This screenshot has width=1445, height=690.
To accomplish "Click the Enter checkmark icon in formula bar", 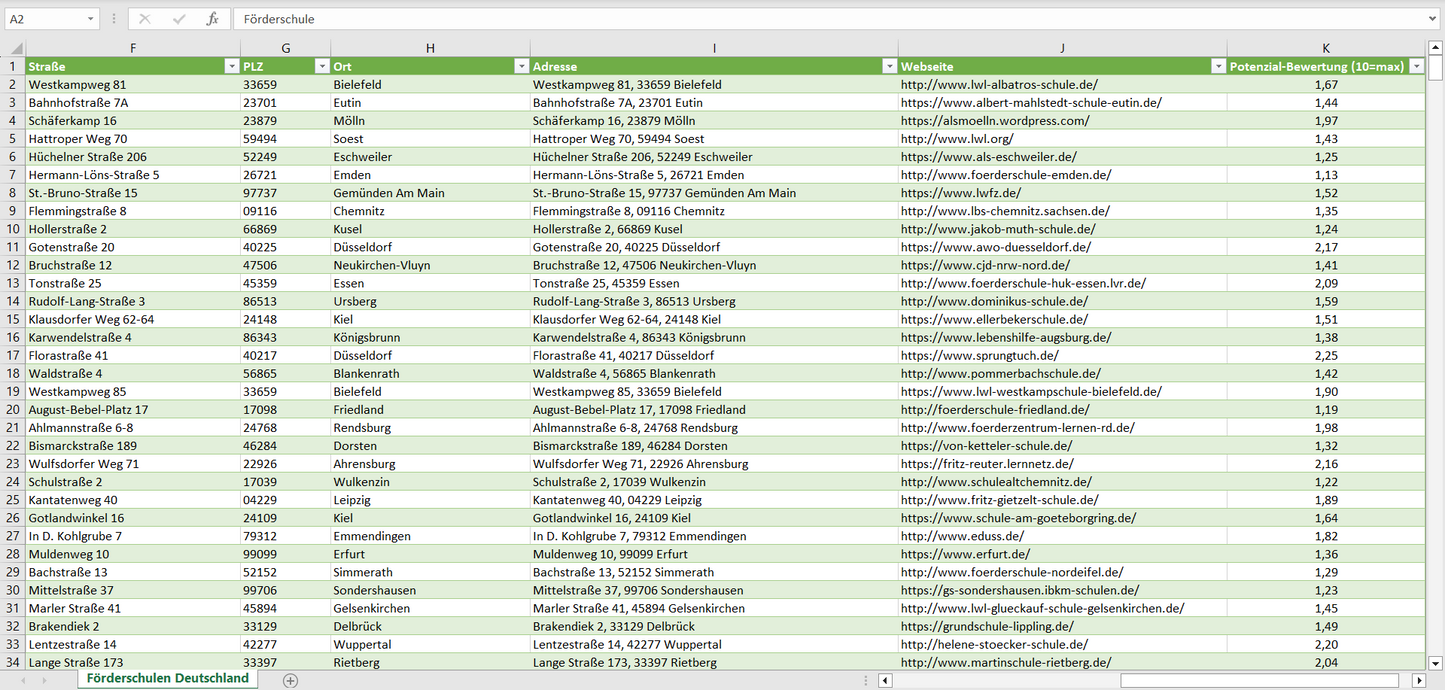I will (x=179, y=19).
